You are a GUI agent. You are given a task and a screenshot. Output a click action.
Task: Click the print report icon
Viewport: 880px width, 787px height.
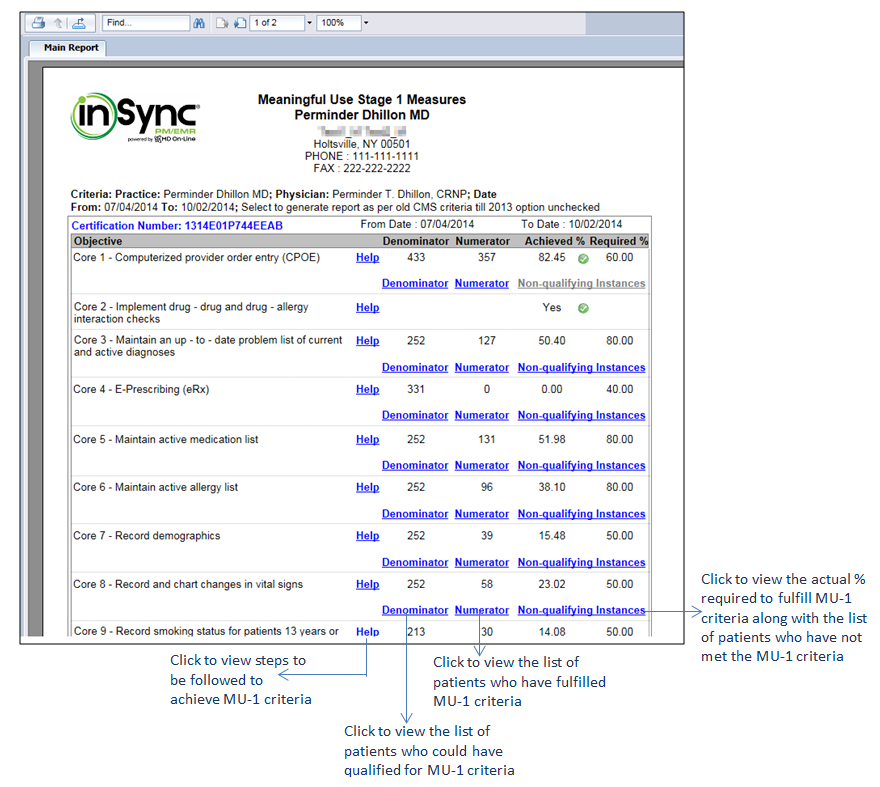click(x=38, y=23)
